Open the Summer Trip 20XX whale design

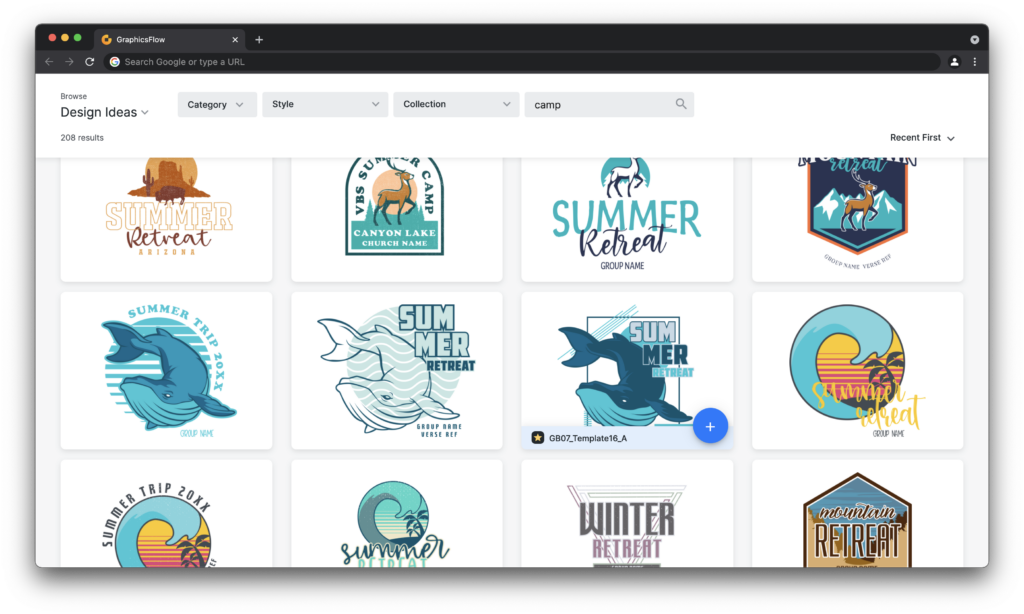tap(167, 370)
